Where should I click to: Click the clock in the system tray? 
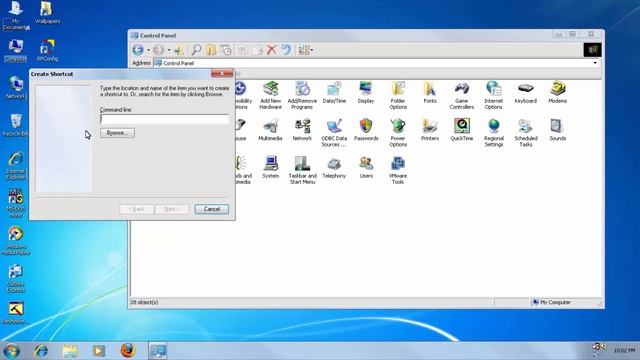624,351
